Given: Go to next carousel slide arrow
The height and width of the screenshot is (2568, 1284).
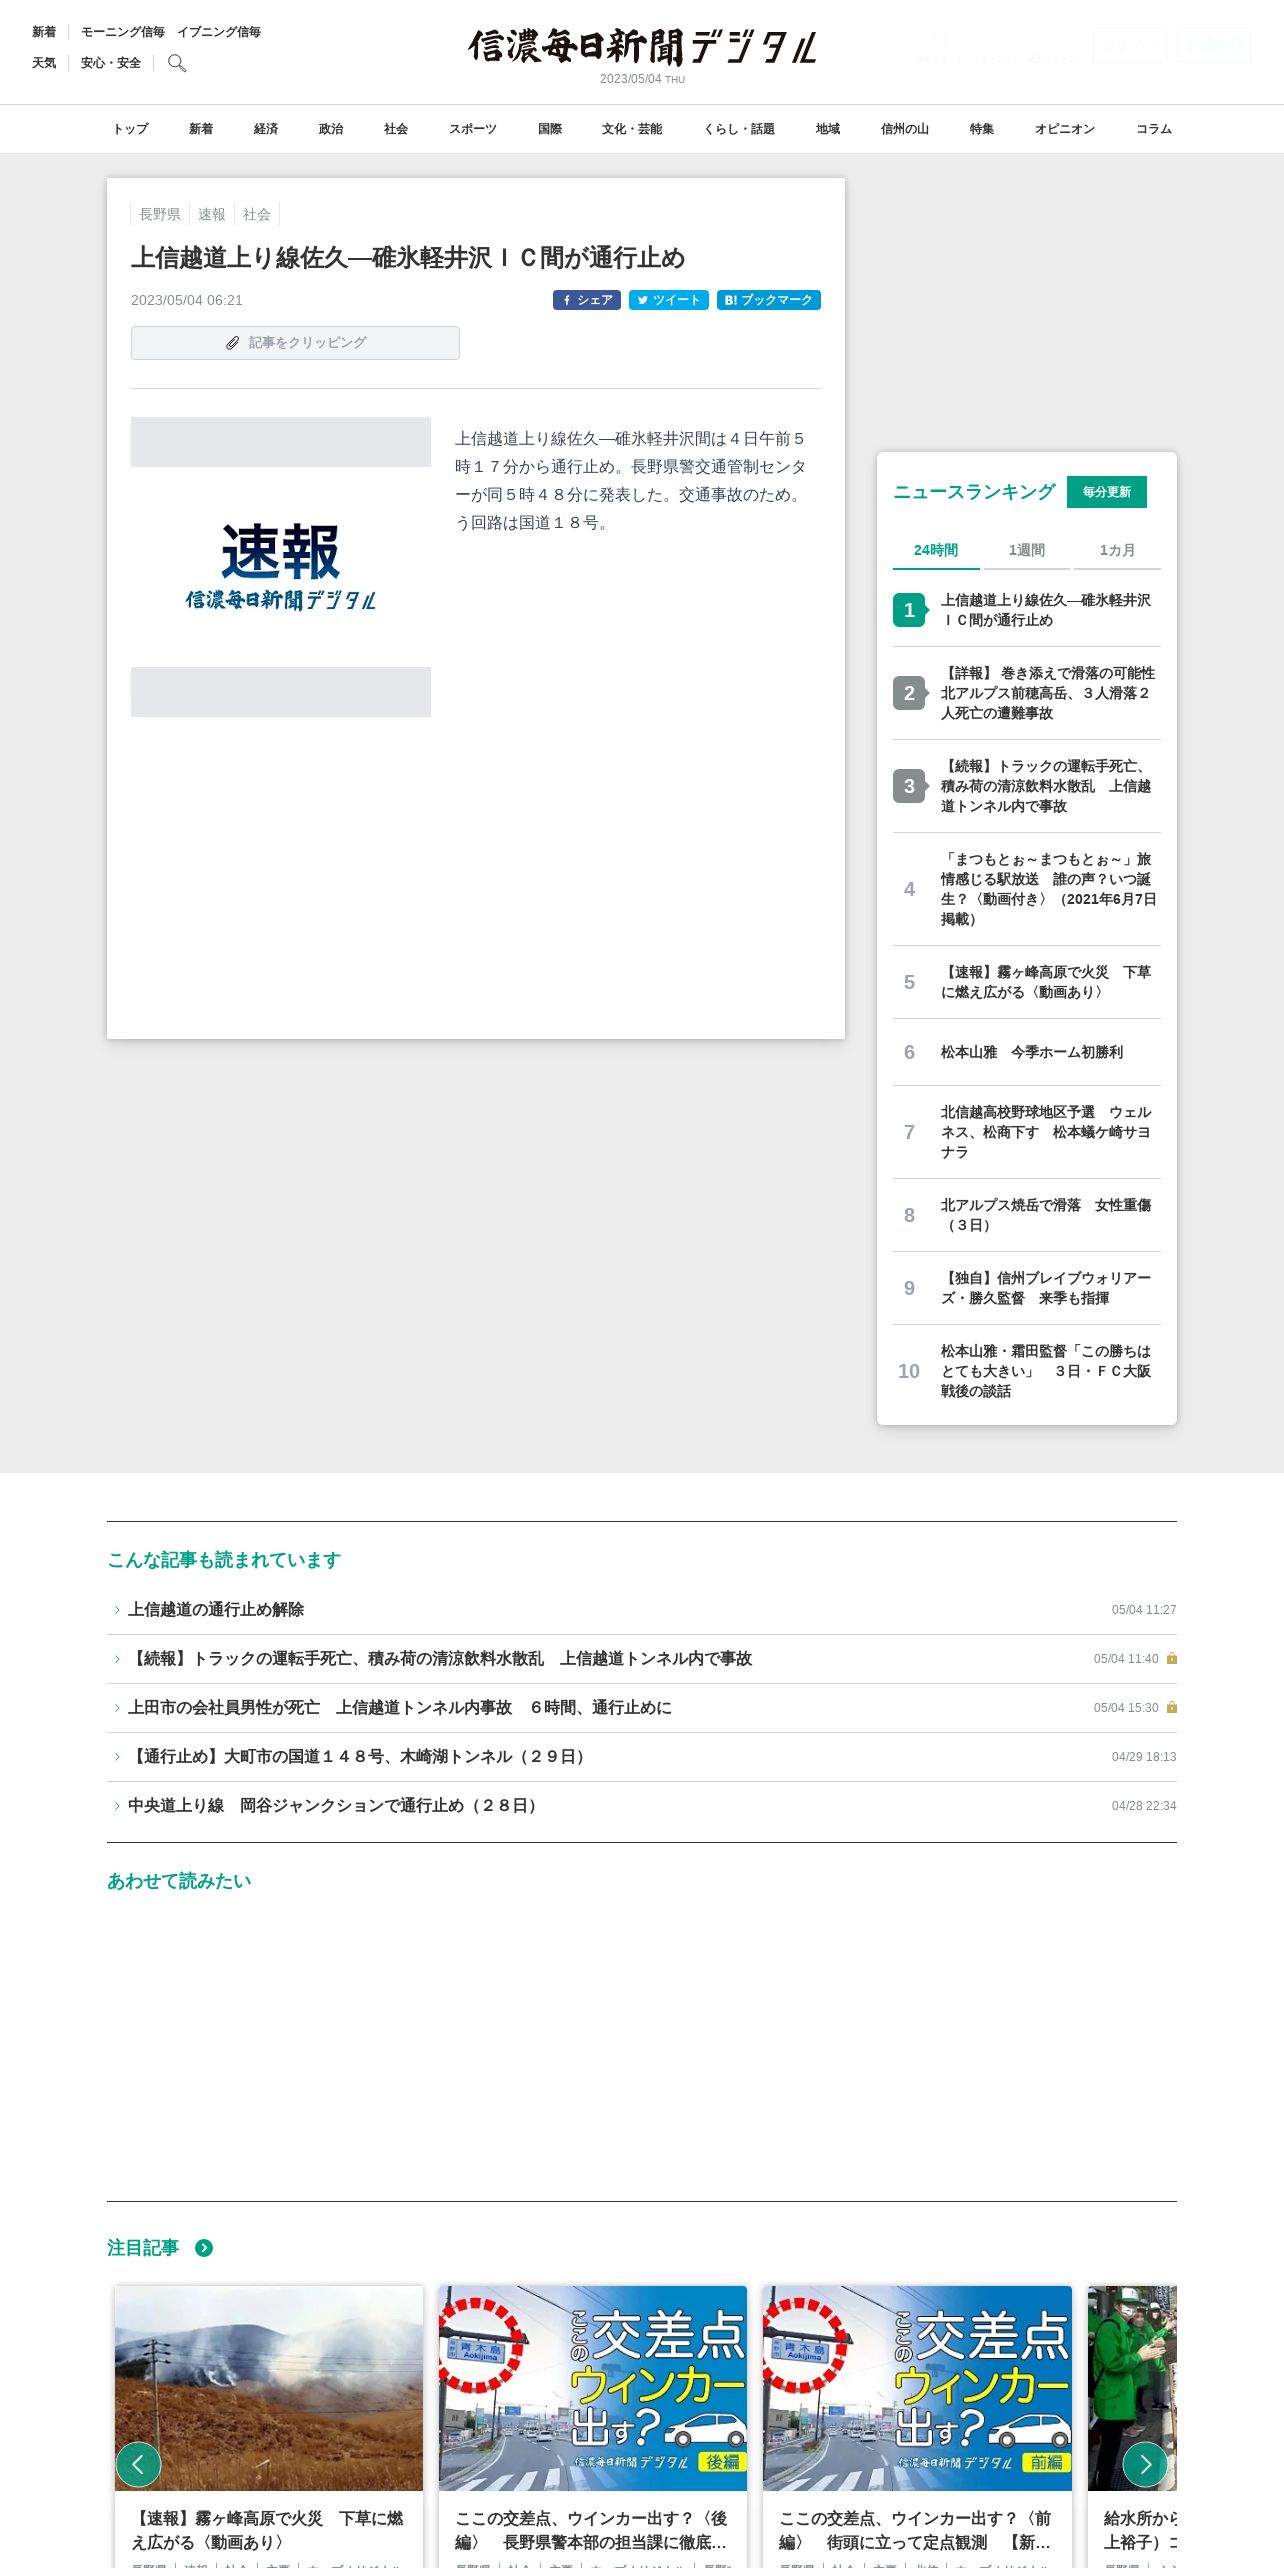Looking at the screenshot, I should 1145,2464.
